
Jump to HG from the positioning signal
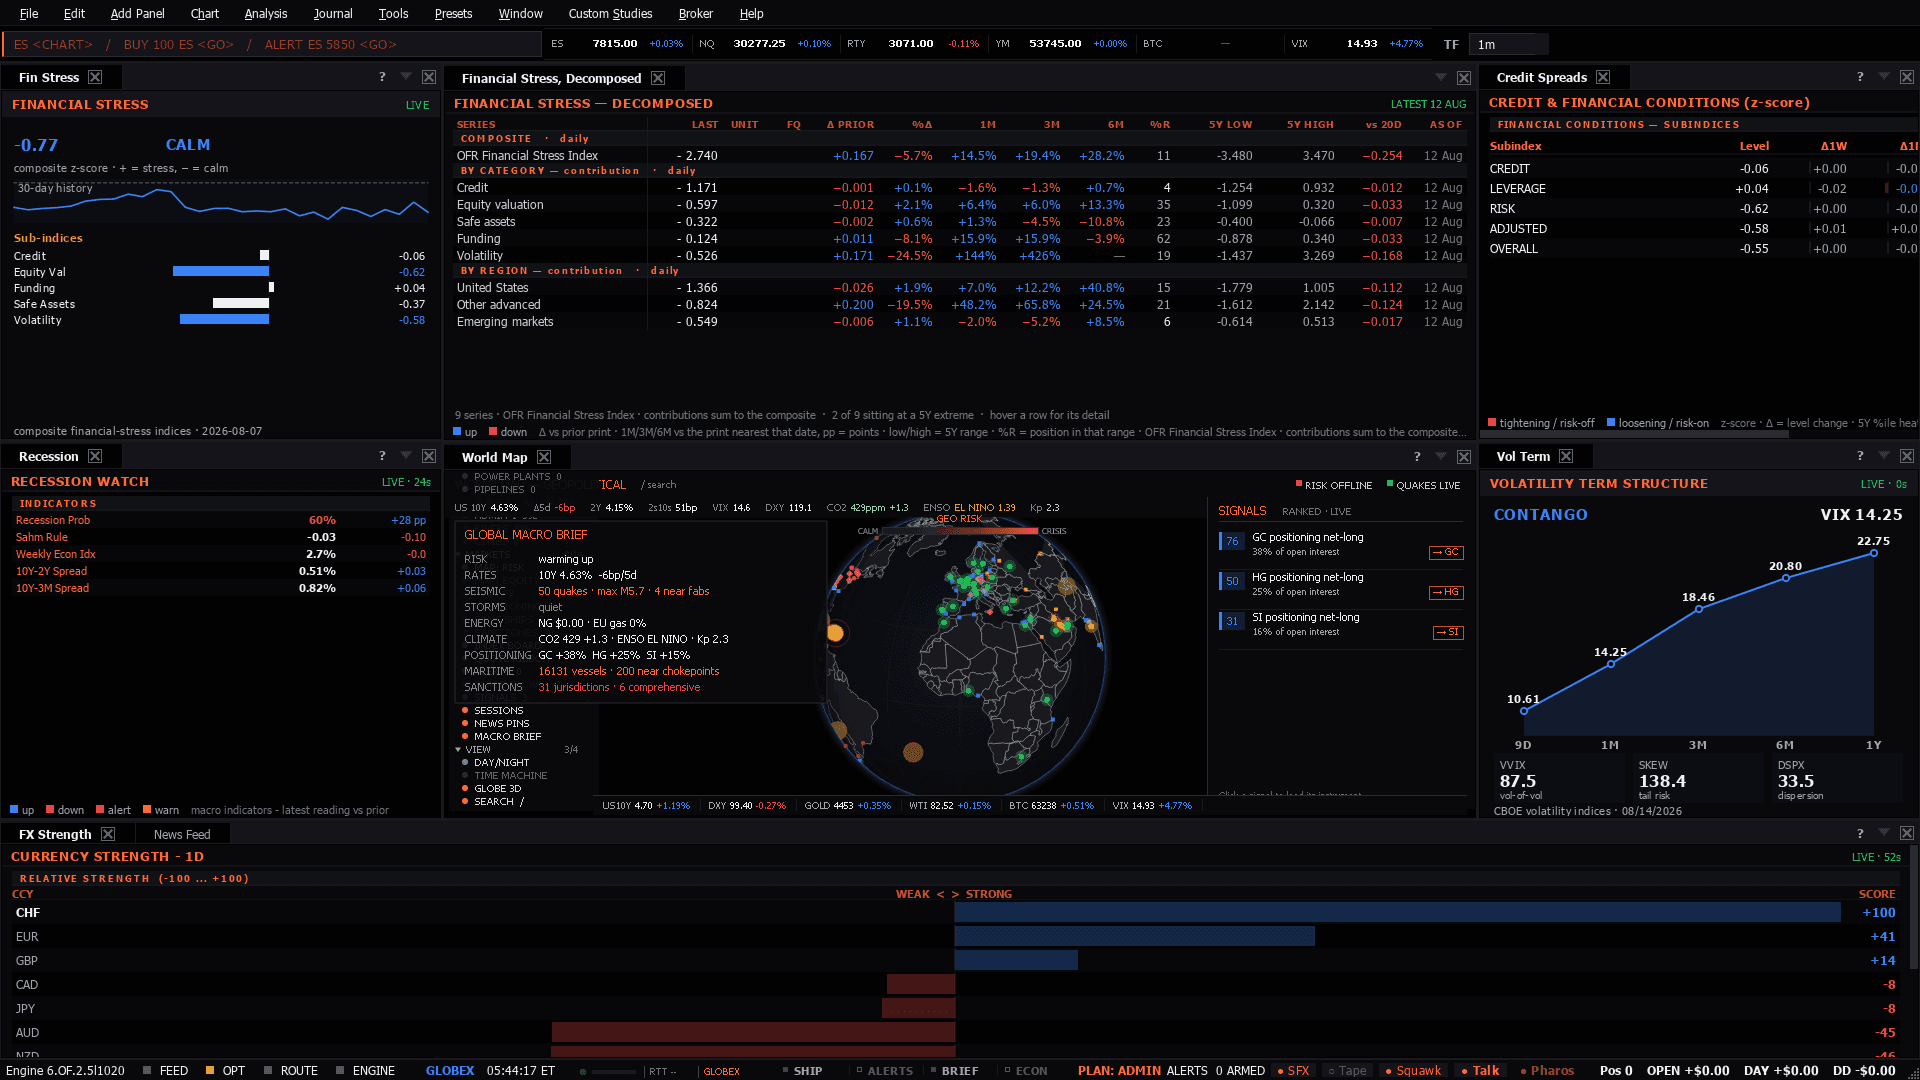pos(1446,592)
